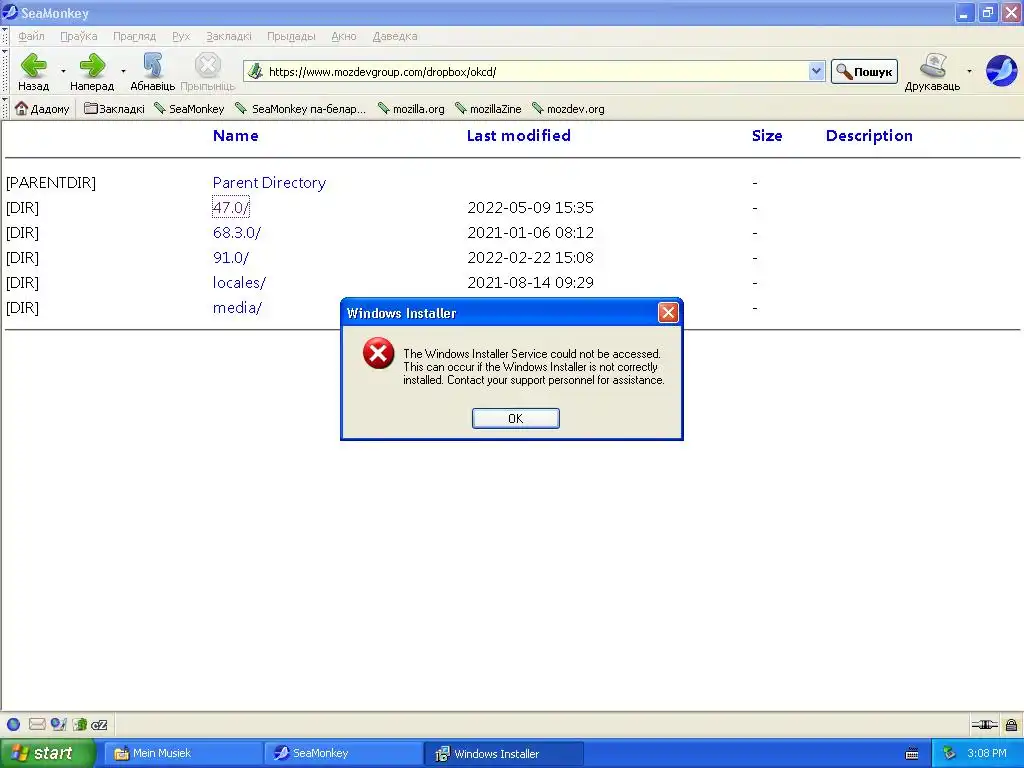This screenshot has height=768, width=1024.
Task: Open the Праўка menu
Action: [x=79, y=37]
